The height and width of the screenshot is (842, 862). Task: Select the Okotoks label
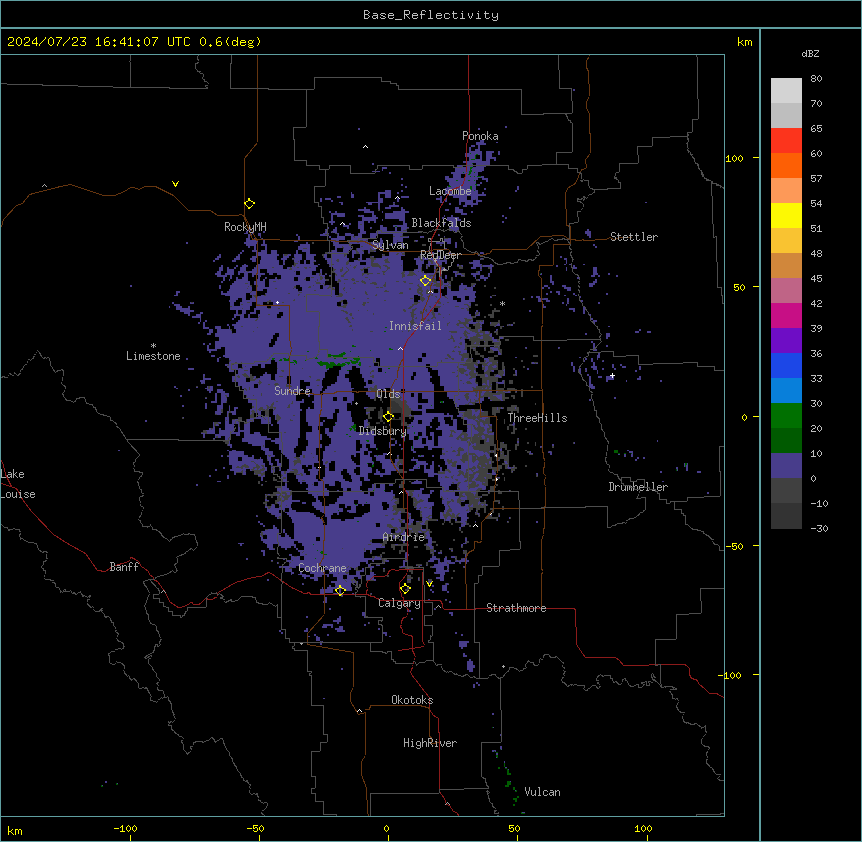pyautogui.click(x=412, y=700)
